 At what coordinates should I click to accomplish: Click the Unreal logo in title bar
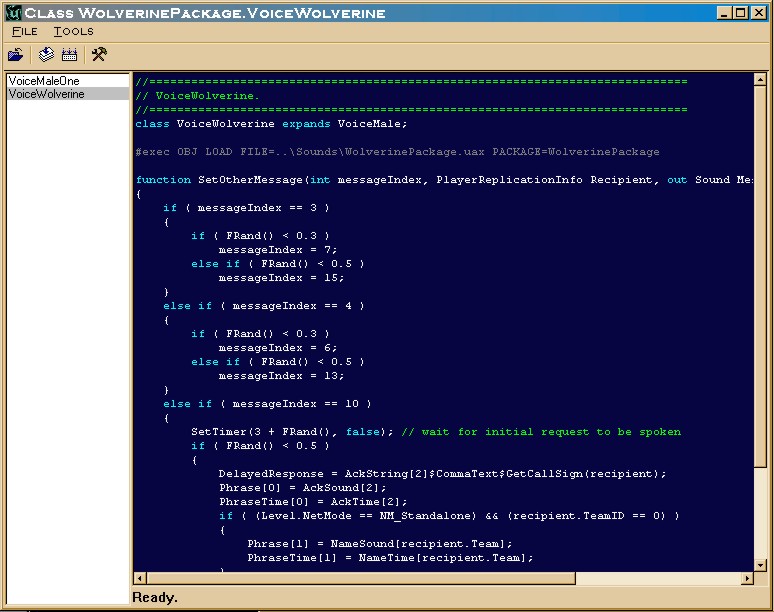pyautogui.click(x=12, y=13)
